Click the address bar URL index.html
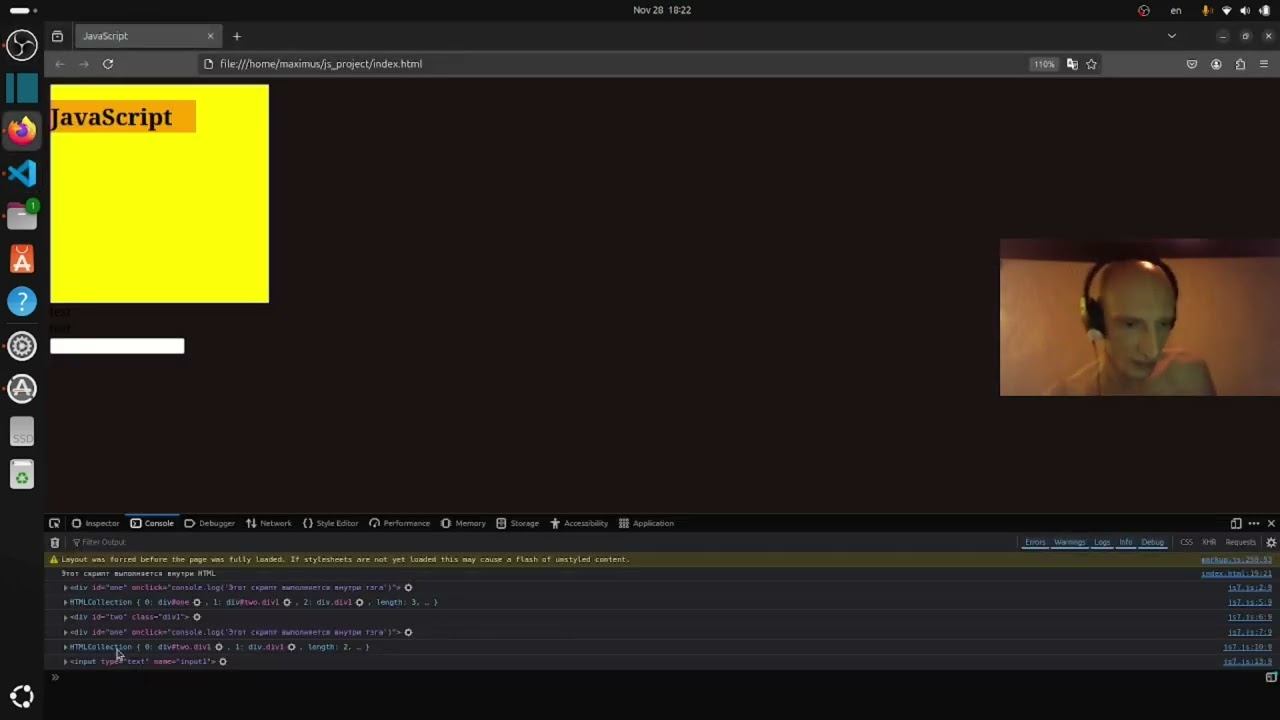1280x720 pixels. (321, 64)
